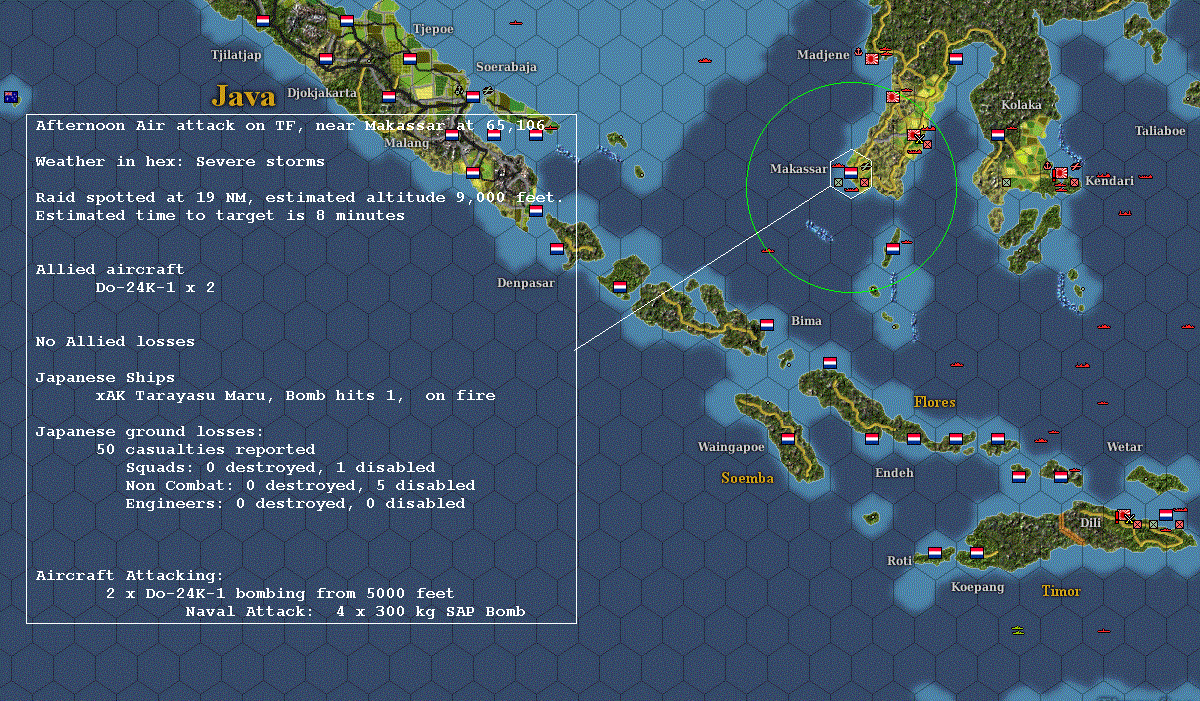
Task: Select the Dutch flag base east of Madjene
Action: point(956,58)
